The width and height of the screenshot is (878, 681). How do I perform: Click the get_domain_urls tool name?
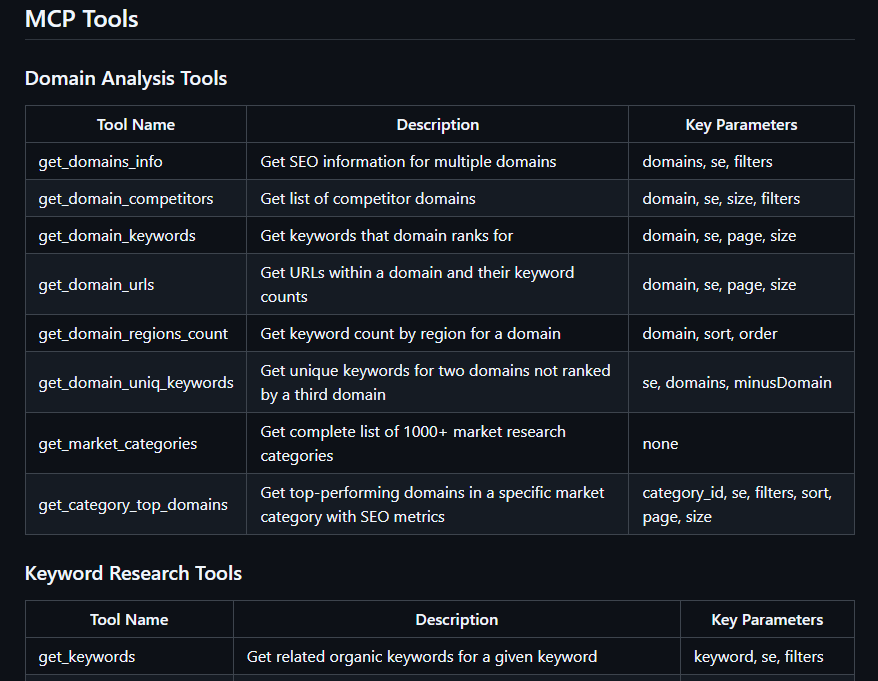tap(96, 284)
